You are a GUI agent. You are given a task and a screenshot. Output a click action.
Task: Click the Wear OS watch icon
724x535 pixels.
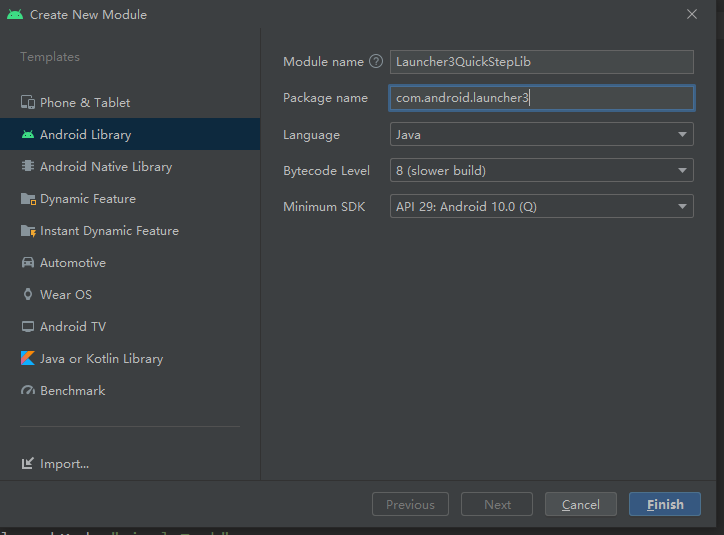[x=28, y=294]
